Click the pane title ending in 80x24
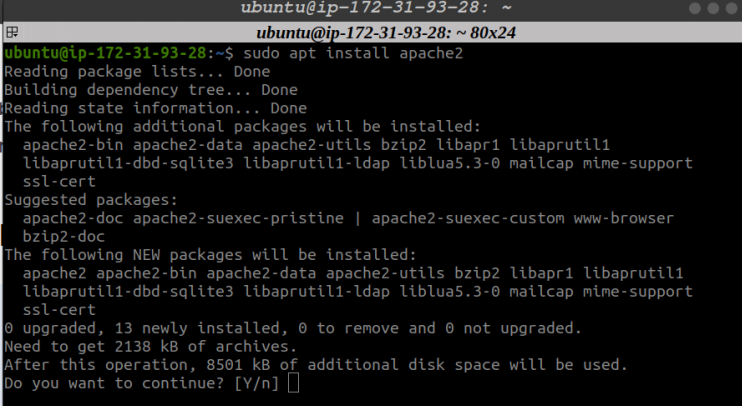Viewport: 742px width, 406px height. (x=386, y=33)
